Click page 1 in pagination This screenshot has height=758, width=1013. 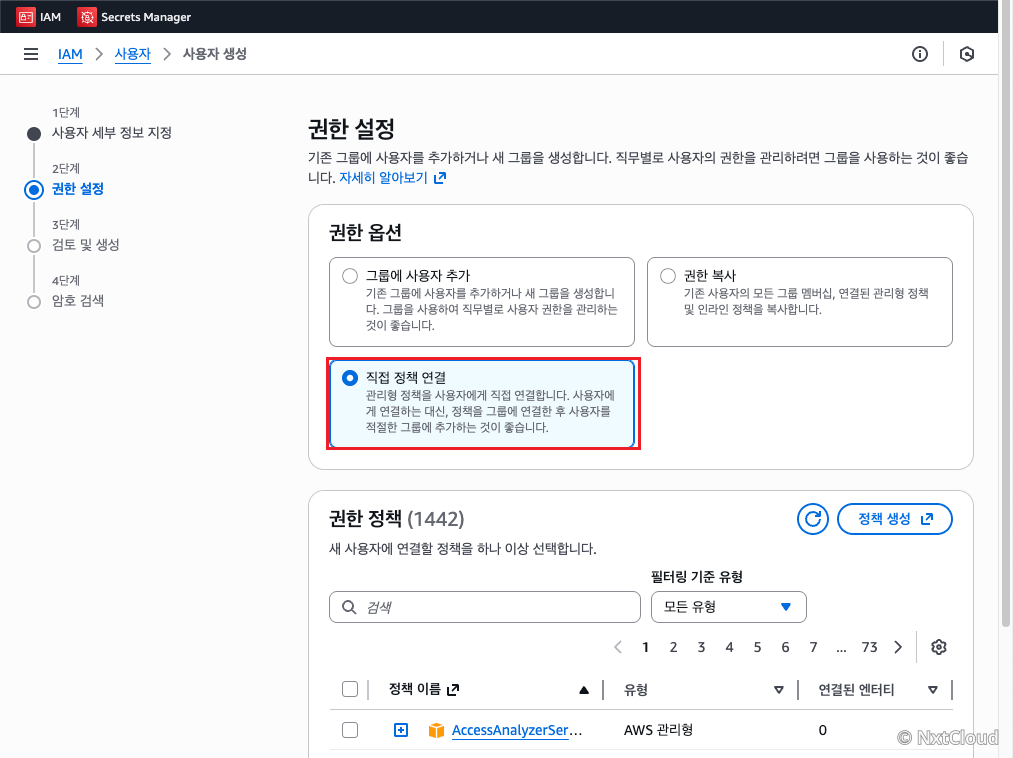pyautogui.click(x=645, y=647)
